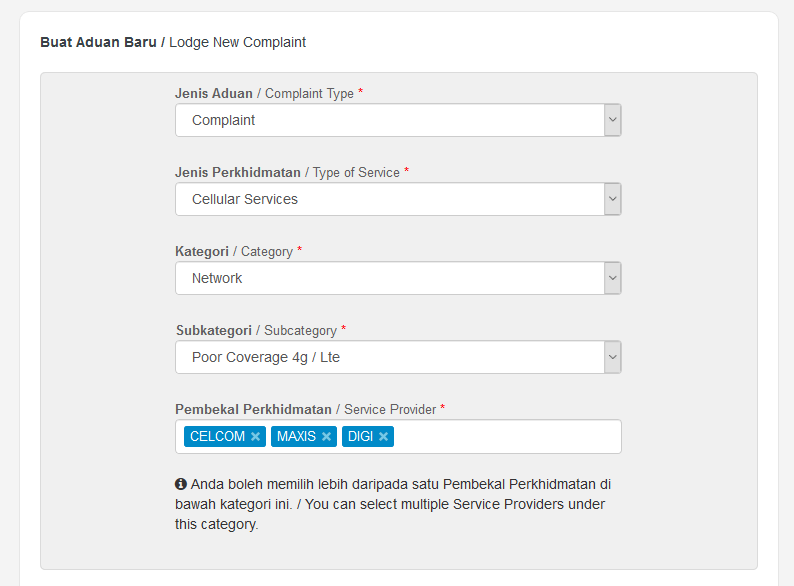The height and width of the screenshot is (586, 794).
Task: Click the Type of Service dropdown arrow
Action: click(613, 199)
